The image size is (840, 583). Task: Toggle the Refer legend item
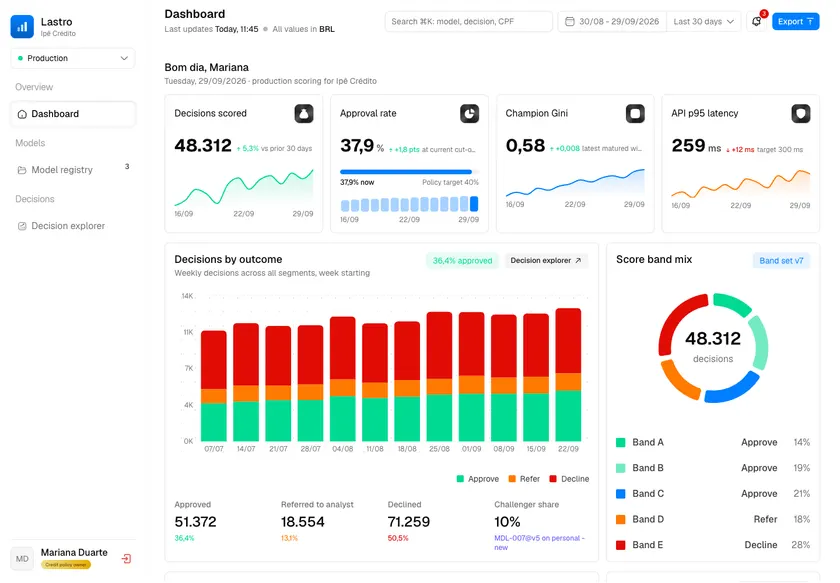[524, 479]
